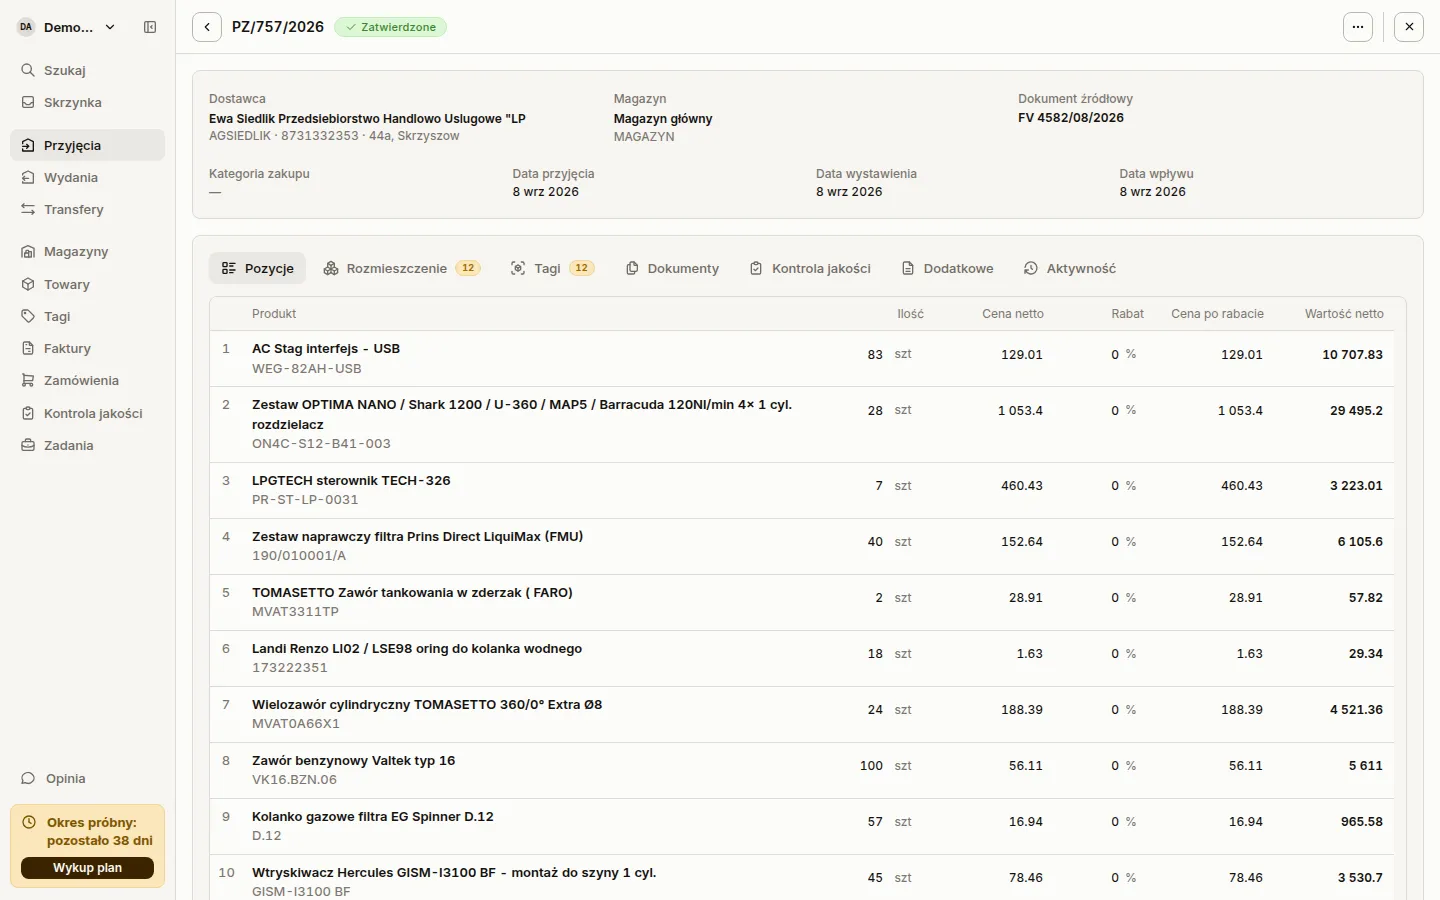The height and width of the screenshot is (900, 1440).
Task: Click the Zadania briefcase icon
Action: (28, 445)
